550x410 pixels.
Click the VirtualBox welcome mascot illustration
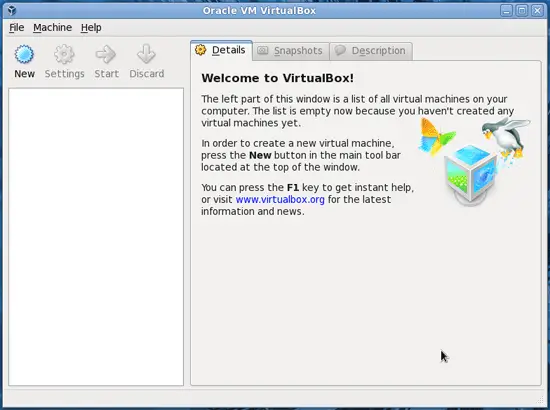(x=474, y=161)
